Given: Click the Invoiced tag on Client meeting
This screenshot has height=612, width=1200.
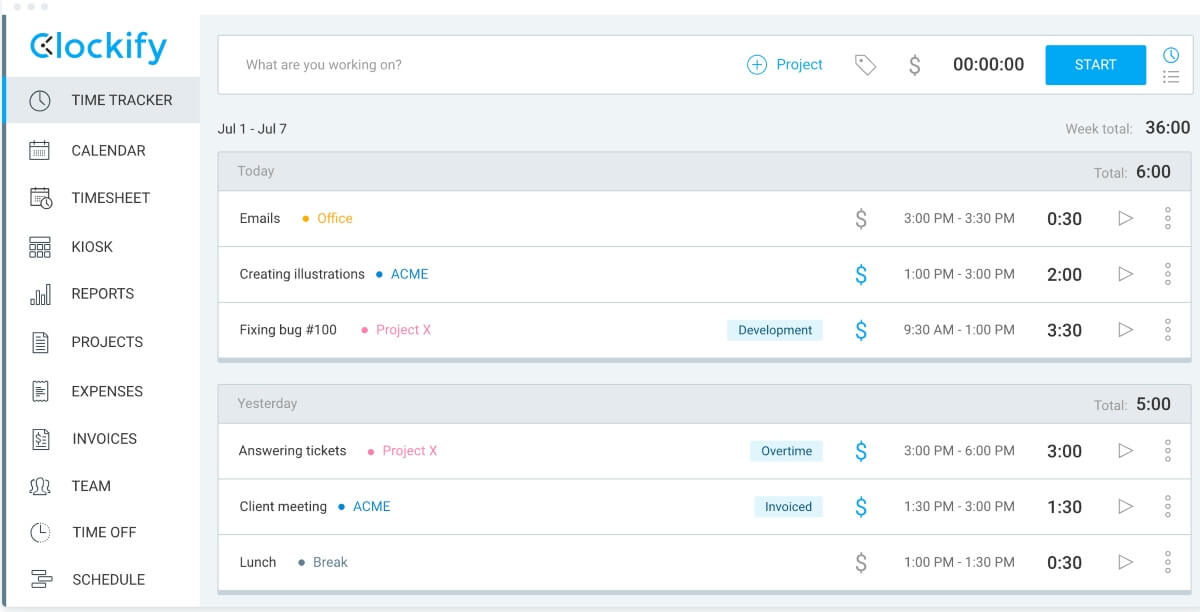Looking at the screenshot, I should (788, 507).
